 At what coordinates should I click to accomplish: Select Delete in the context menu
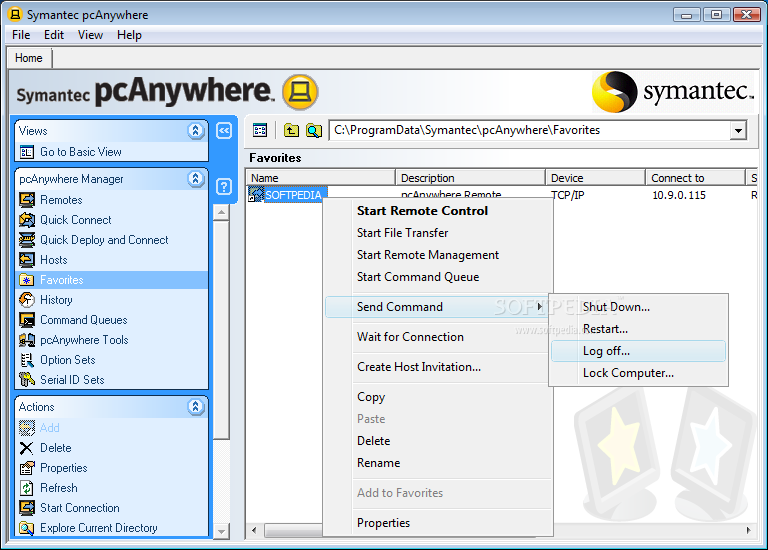tap(373, 441)
